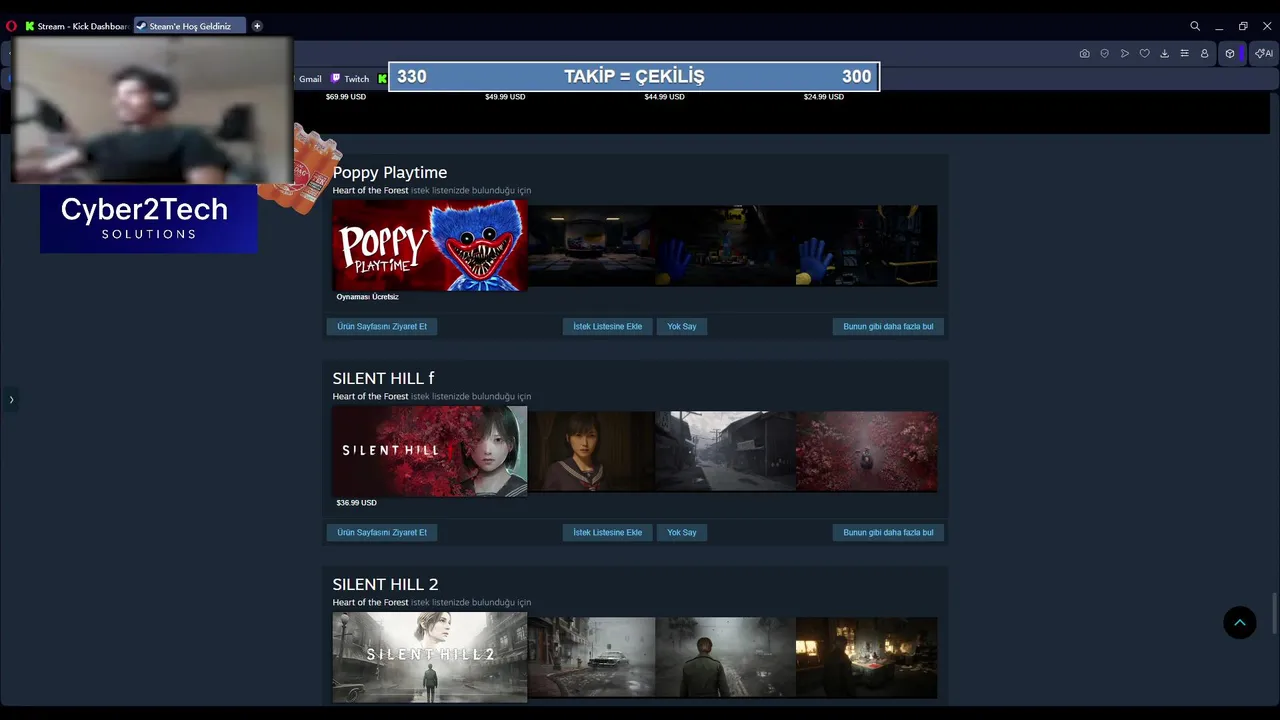This screenshot has width=1280, height=720.
Task: Open the tab search magnifier icon
Action: pyautogui.click(x=1195, y=26)
